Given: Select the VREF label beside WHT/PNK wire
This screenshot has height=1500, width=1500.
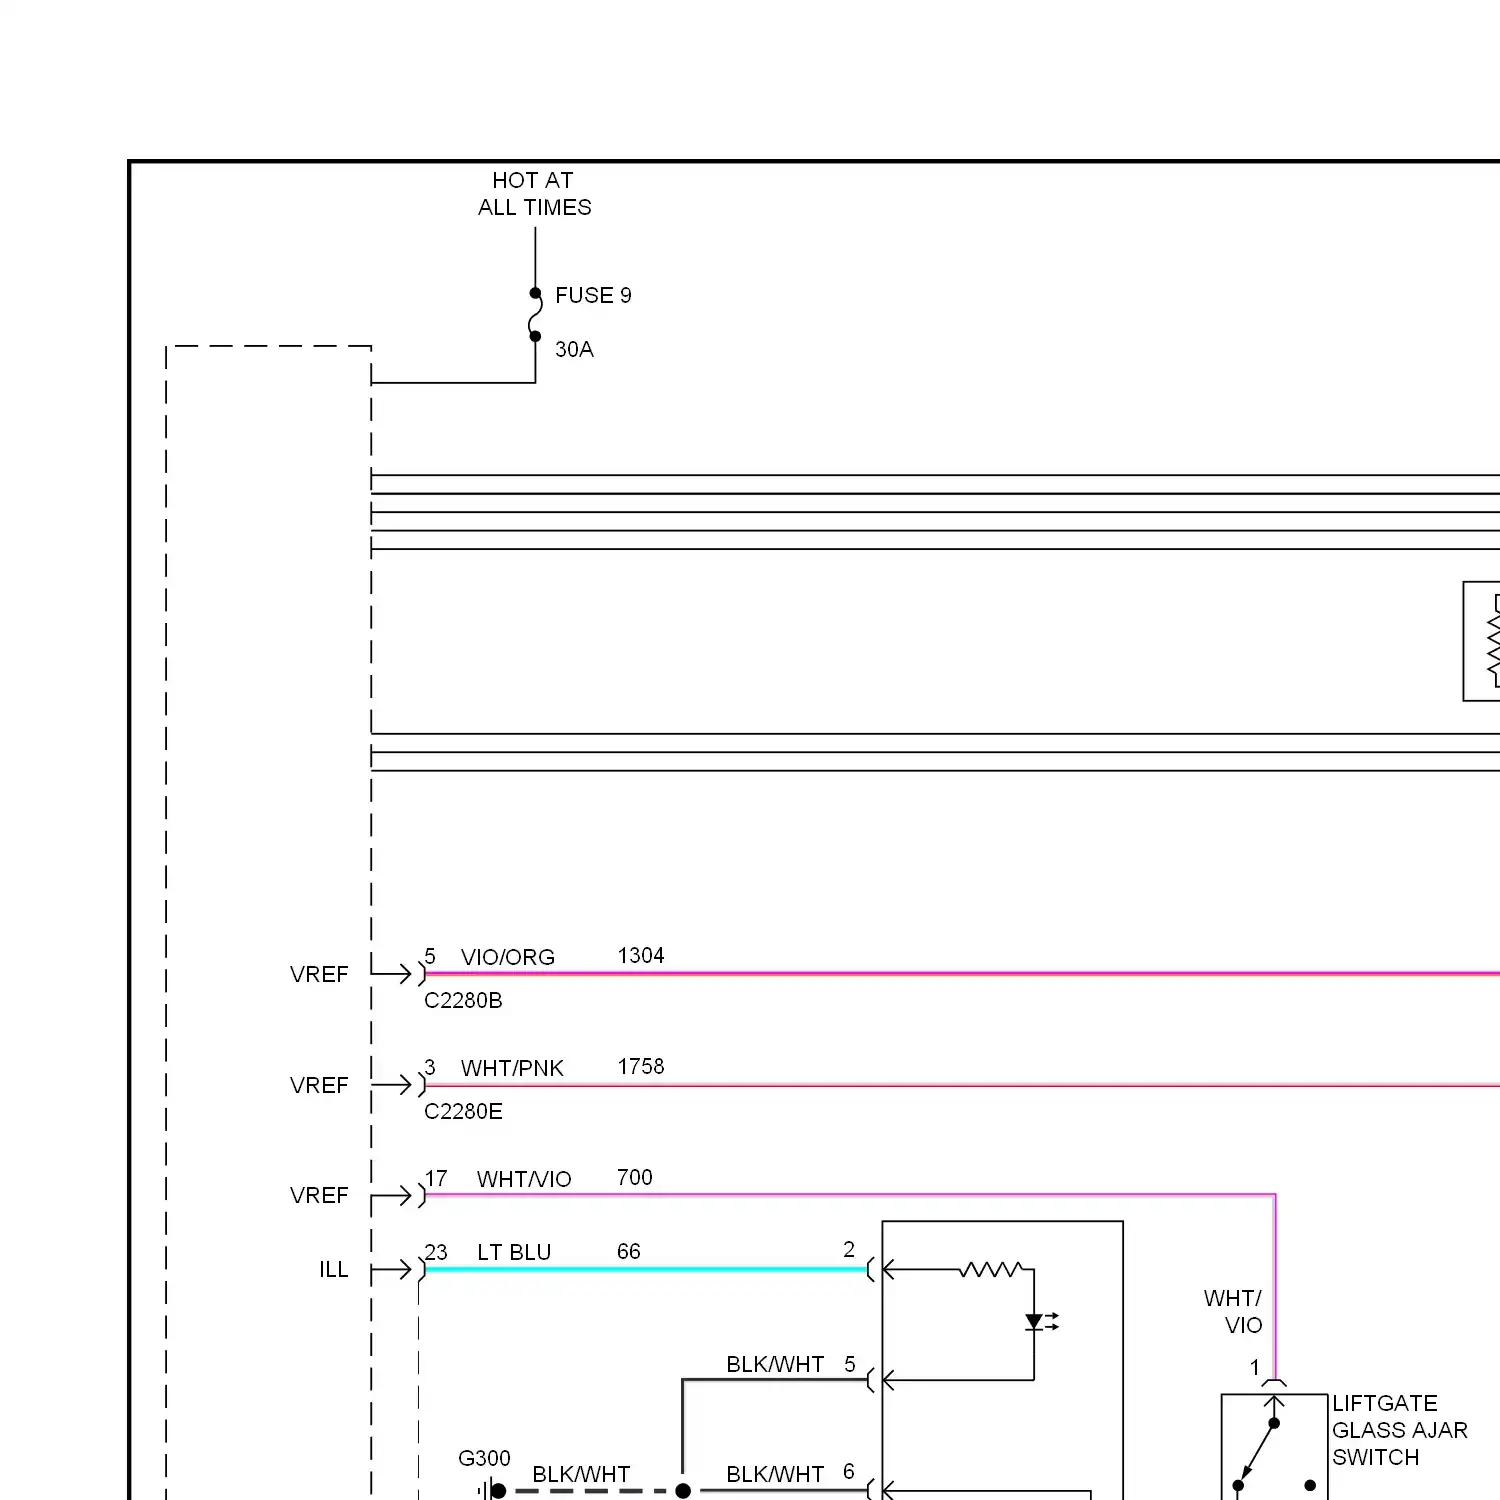Looking at the screenshot, I should pos(319,1085).
